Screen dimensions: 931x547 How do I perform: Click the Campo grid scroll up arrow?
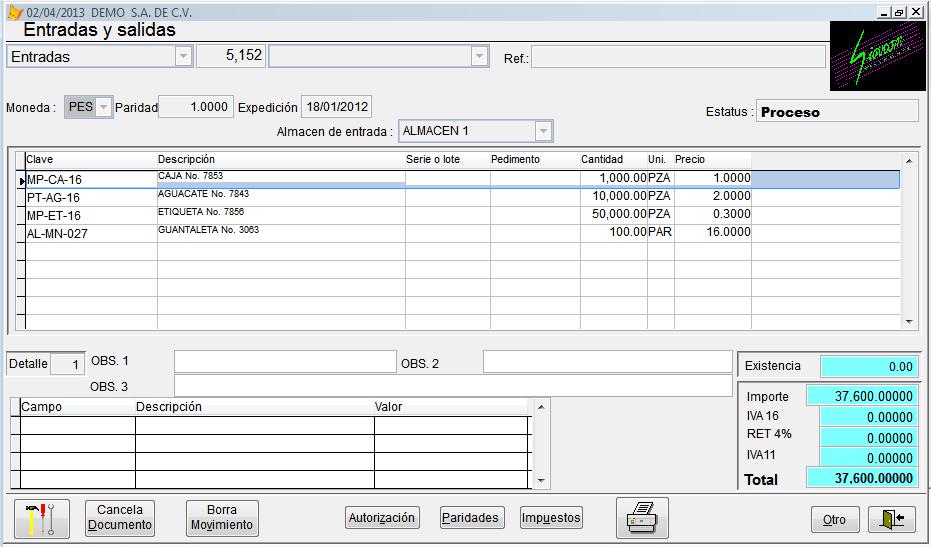(x=541, y=407)
